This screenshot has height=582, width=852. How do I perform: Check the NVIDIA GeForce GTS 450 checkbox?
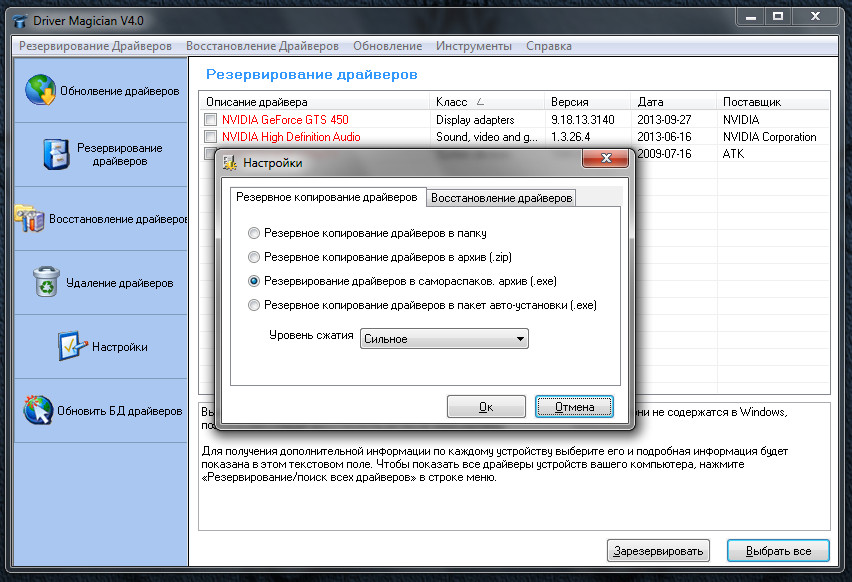210,119
